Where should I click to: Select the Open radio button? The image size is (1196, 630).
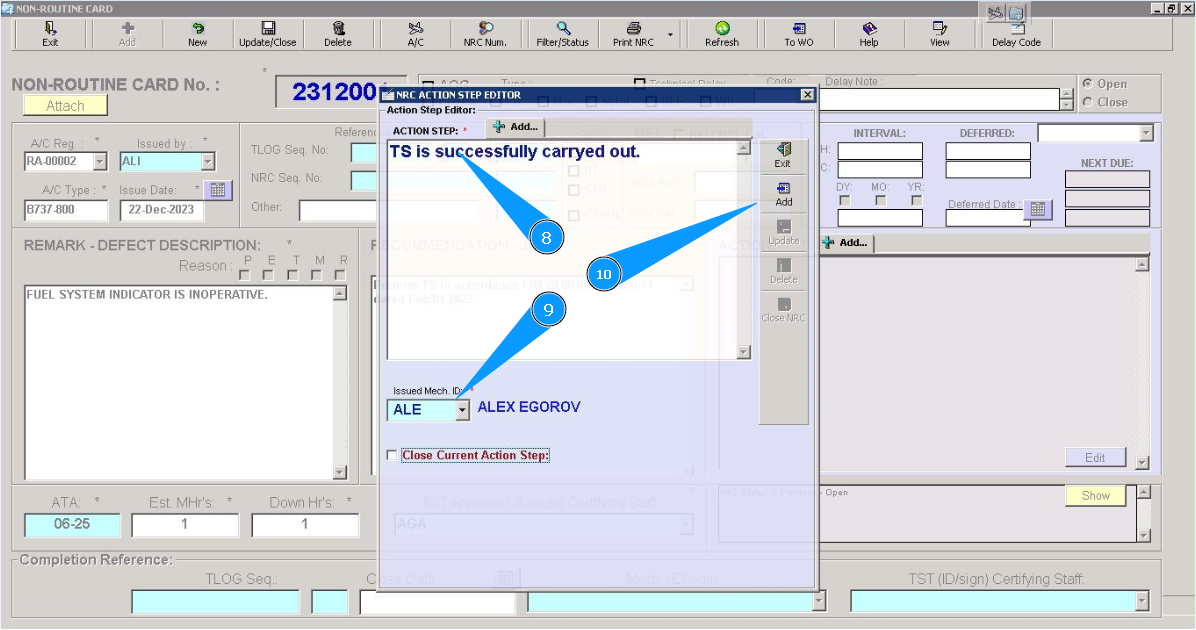click(1088, 83)
